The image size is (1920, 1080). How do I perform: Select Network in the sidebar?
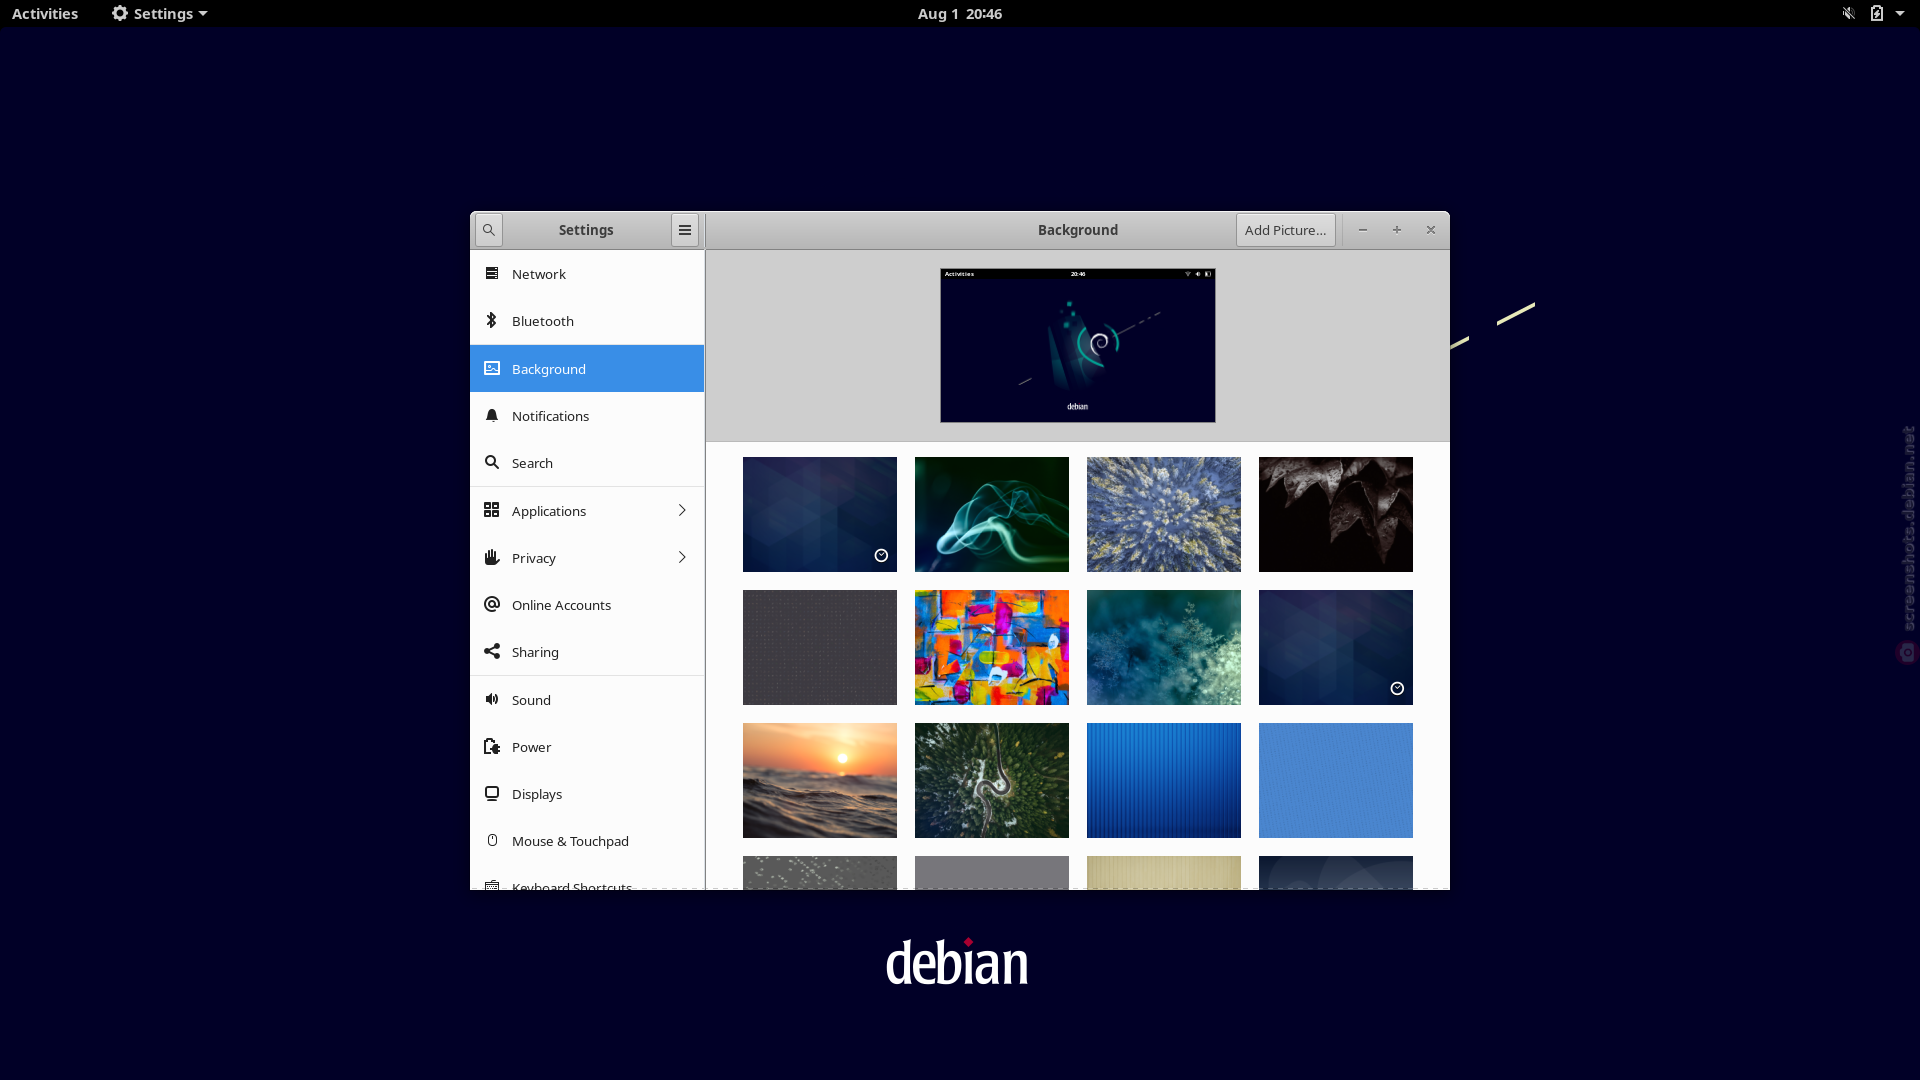point(587,273)
